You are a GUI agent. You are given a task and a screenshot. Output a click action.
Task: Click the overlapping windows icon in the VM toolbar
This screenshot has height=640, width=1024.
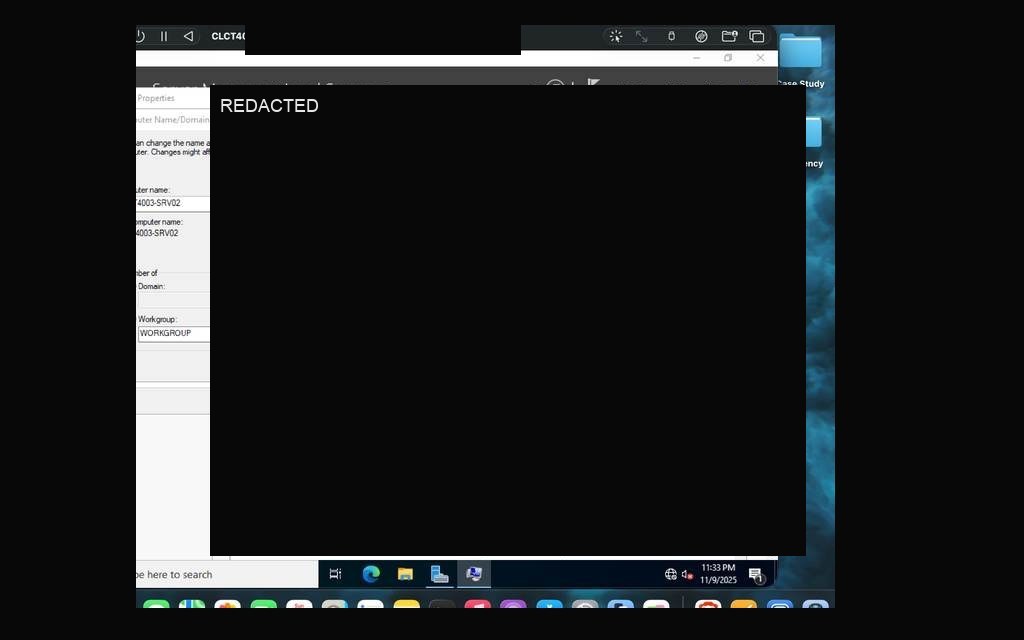[756, 37]
